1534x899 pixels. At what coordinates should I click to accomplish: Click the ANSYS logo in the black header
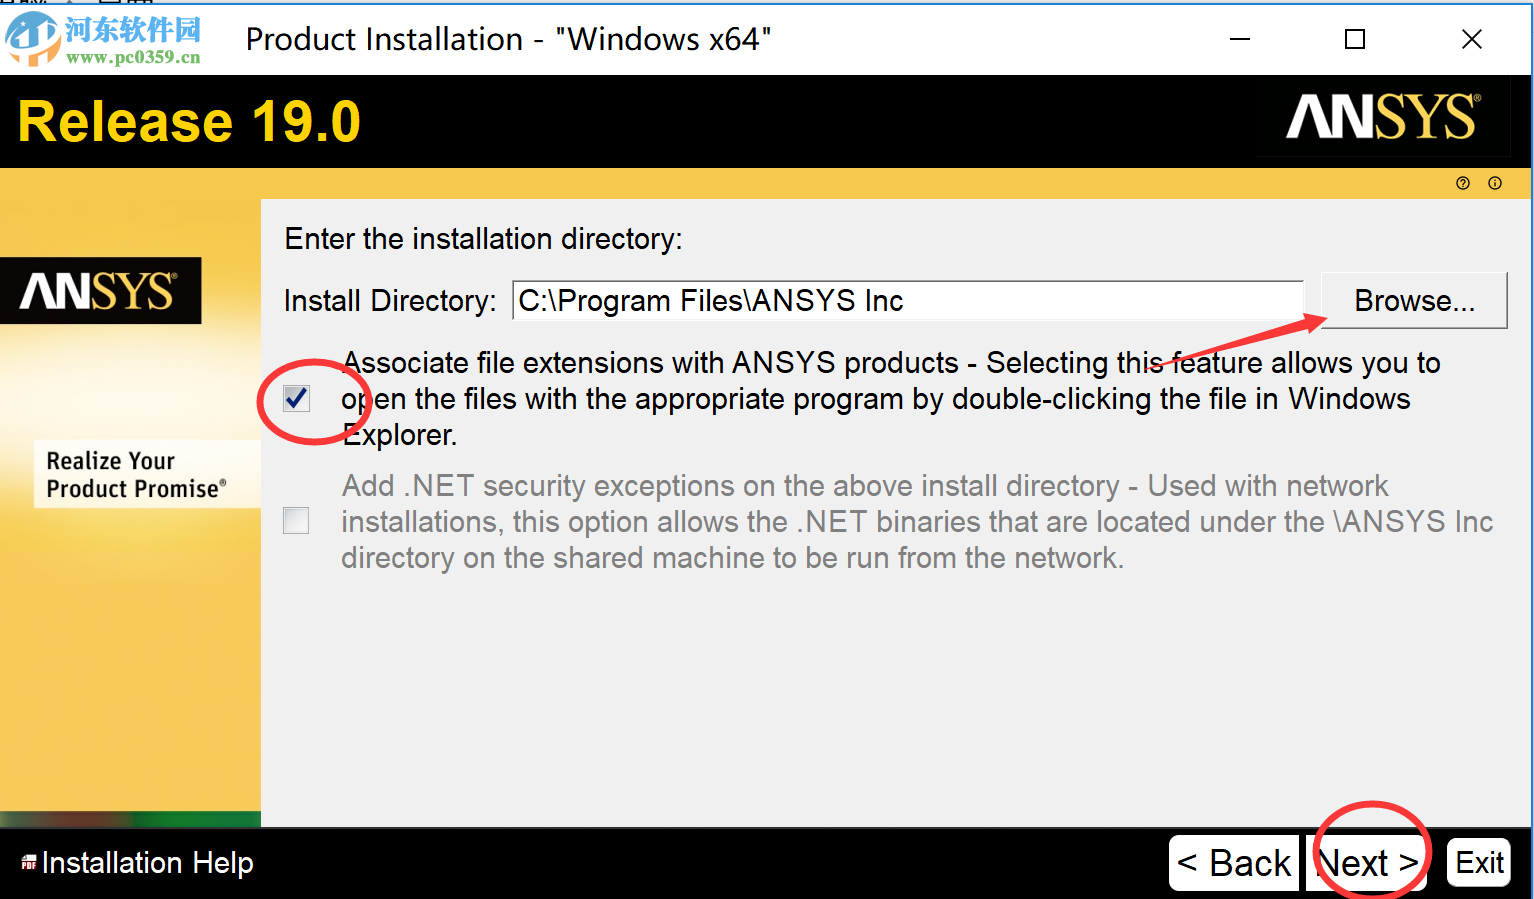1382,118
